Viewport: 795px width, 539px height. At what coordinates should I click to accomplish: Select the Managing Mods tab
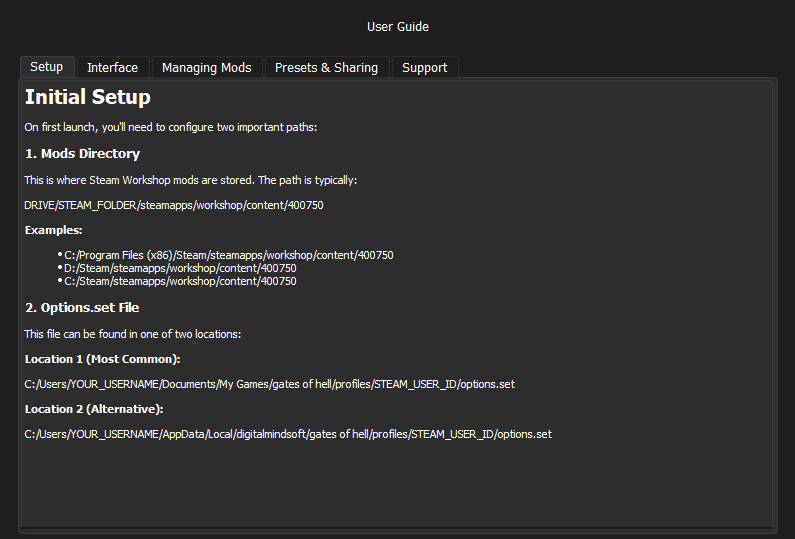click(206, 68)
